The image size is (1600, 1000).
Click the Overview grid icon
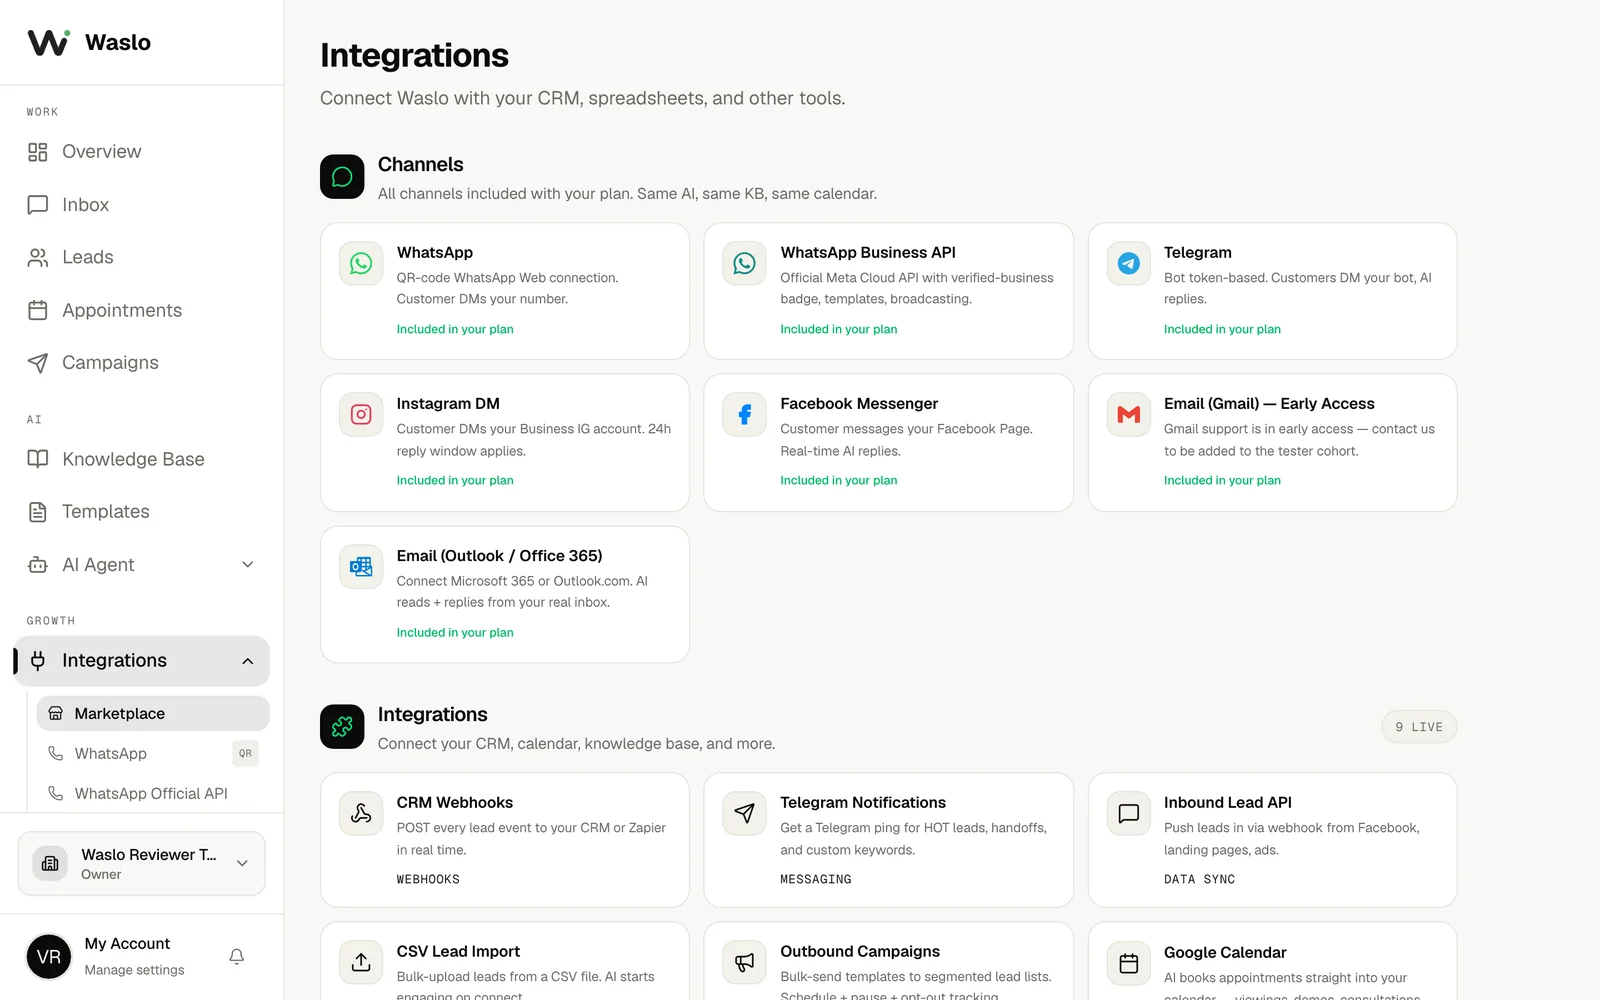(x=38, y=152)
